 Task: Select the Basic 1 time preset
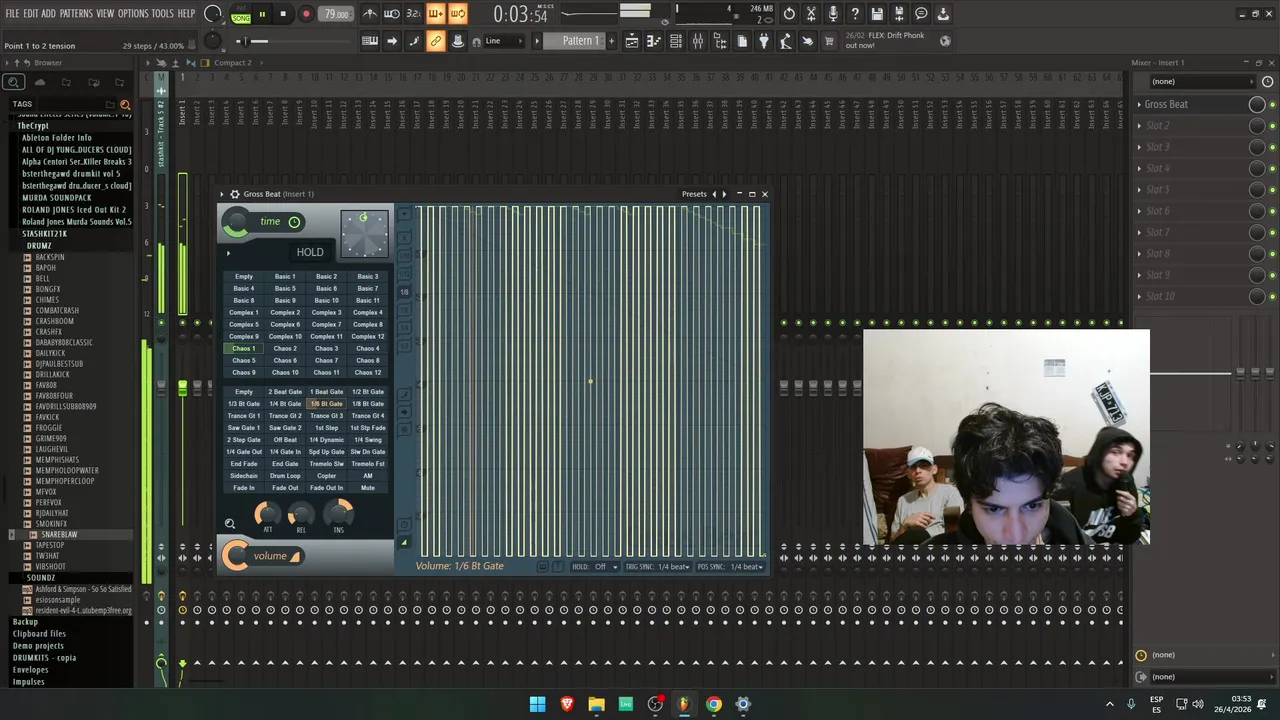click(x=285, y=277)
